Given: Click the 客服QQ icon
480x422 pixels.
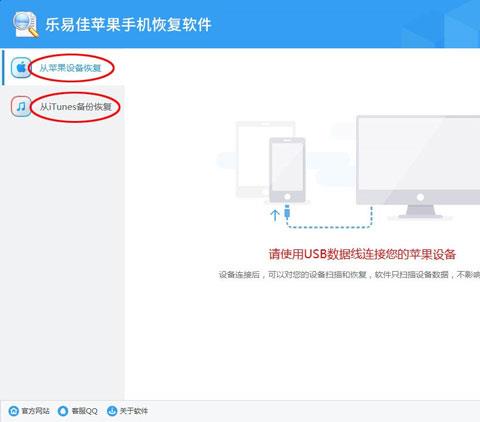Looking at the screenshot, I should [63, 411].
